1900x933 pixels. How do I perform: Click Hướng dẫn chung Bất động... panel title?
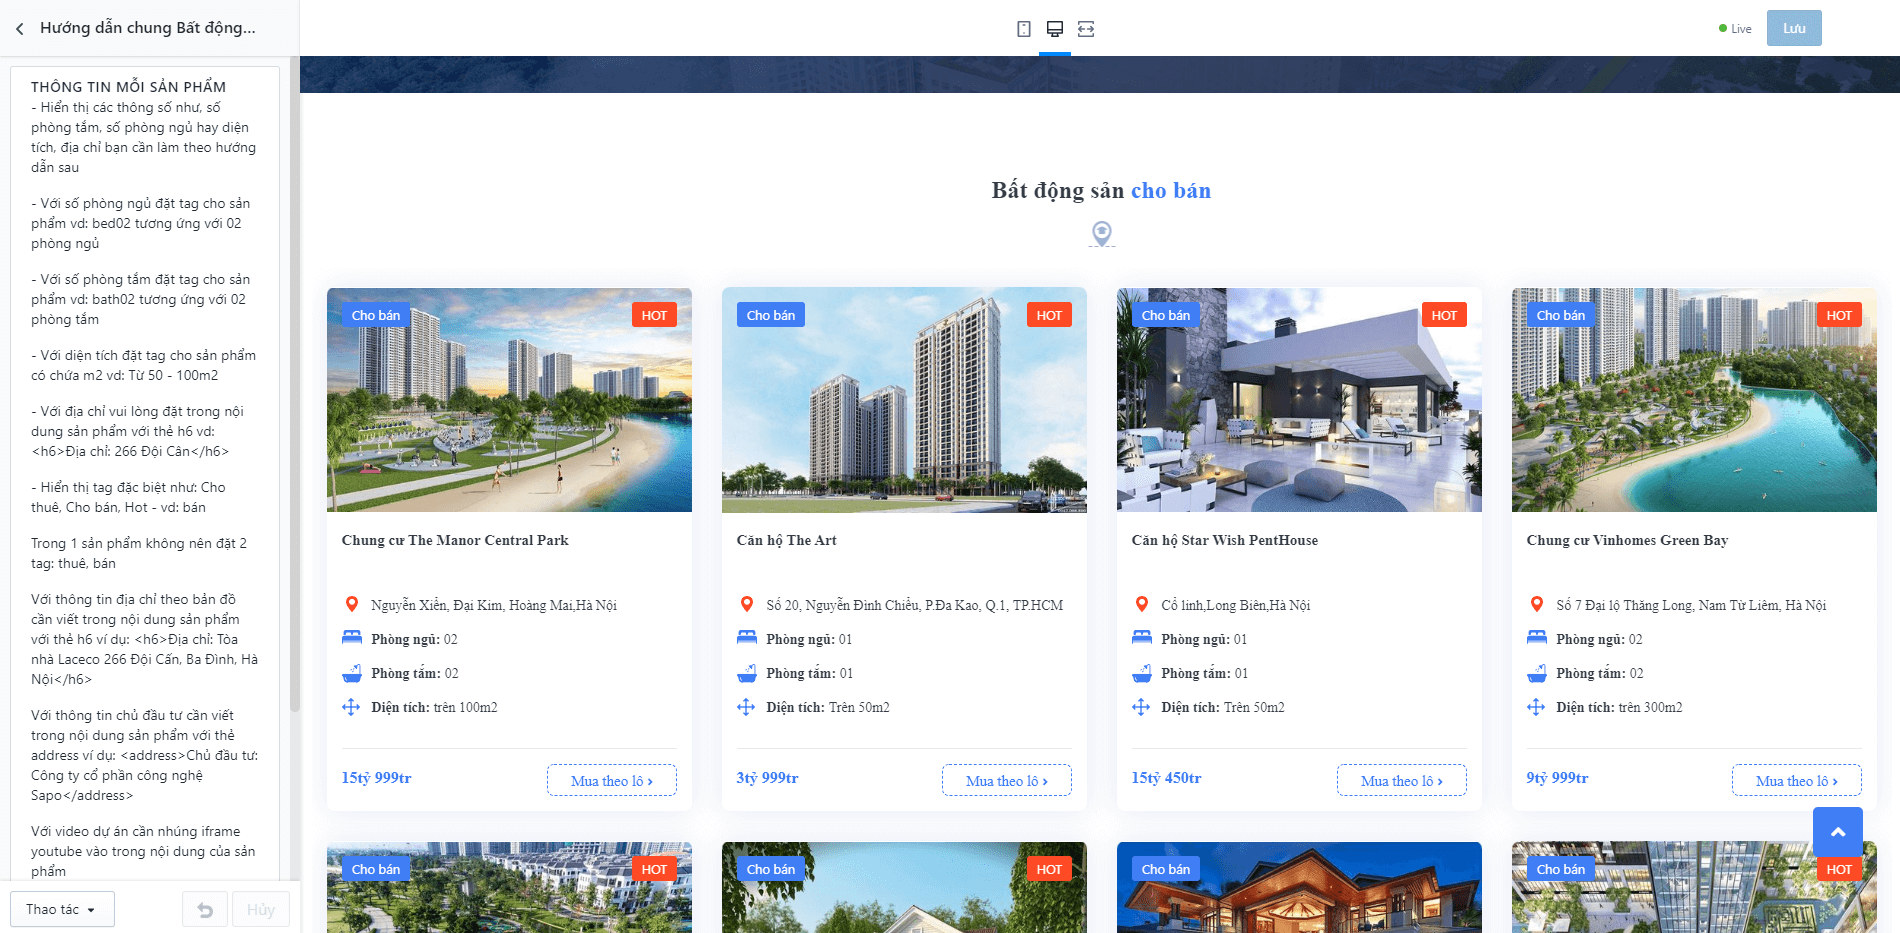click(148, 28)
